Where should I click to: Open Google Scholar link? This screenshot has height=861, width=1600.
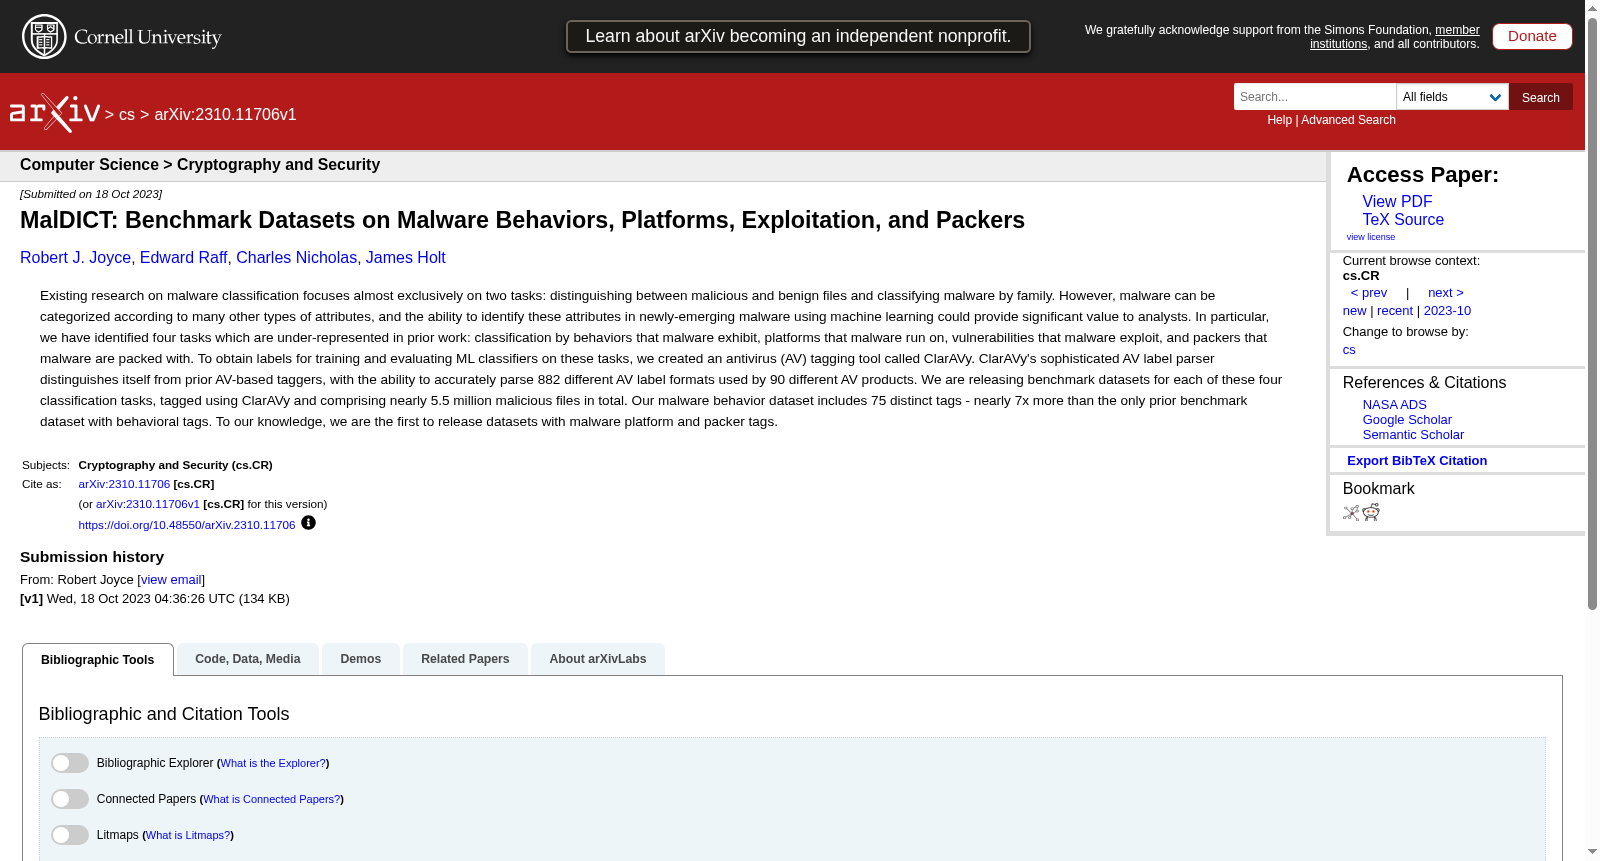1407,419
